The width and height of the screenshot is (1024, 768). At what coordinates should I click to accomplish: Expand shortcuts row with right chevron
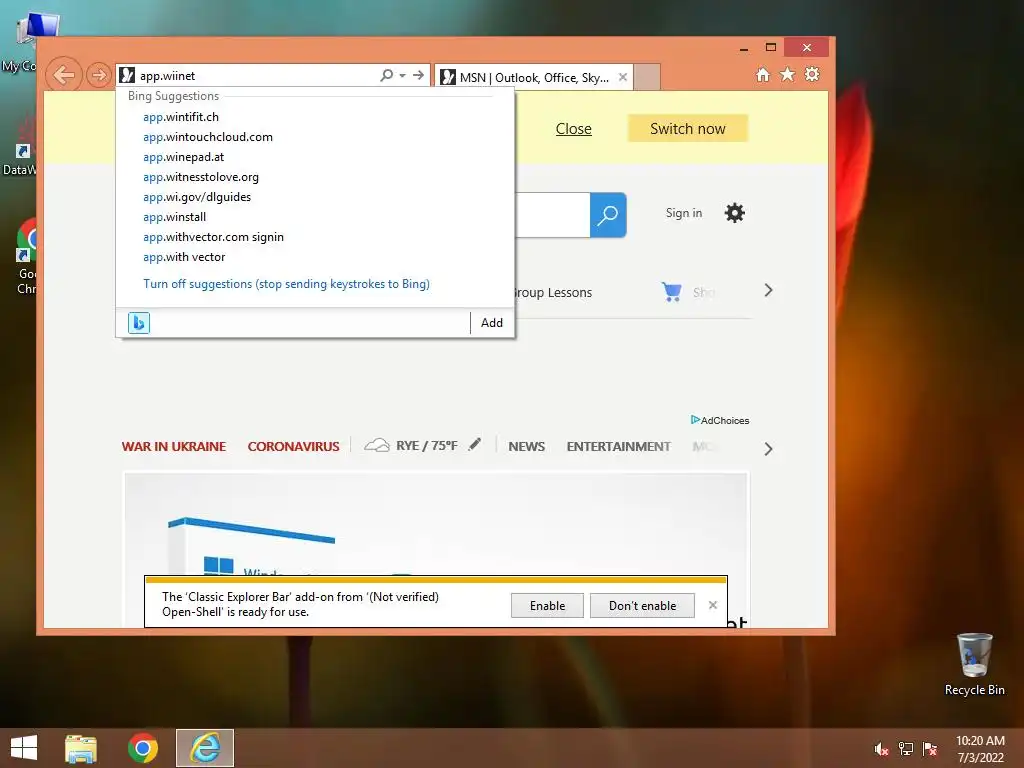point(769,291)
